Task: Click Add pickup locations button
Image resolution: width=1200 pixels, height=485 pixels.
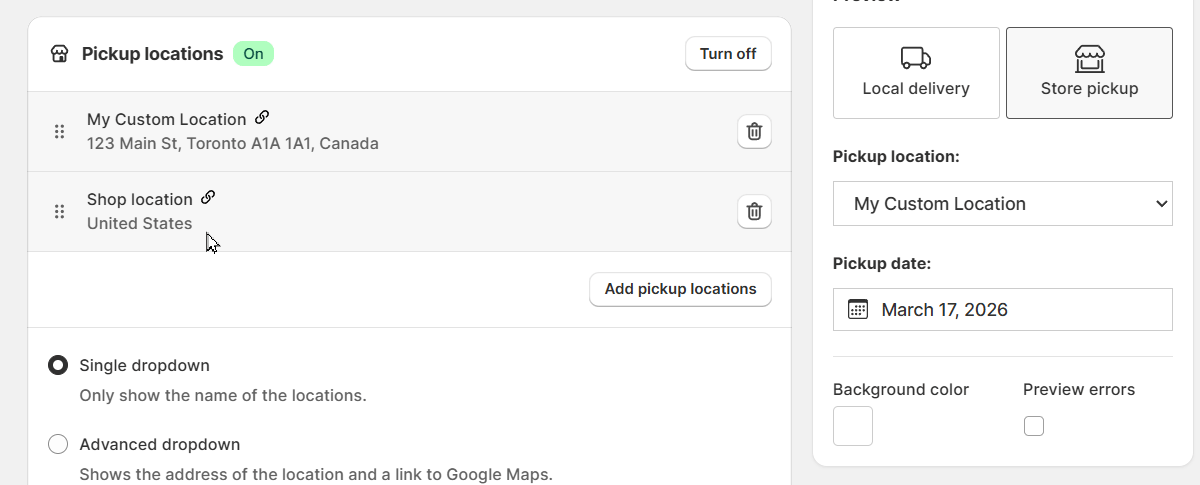Action: [680, 289]
